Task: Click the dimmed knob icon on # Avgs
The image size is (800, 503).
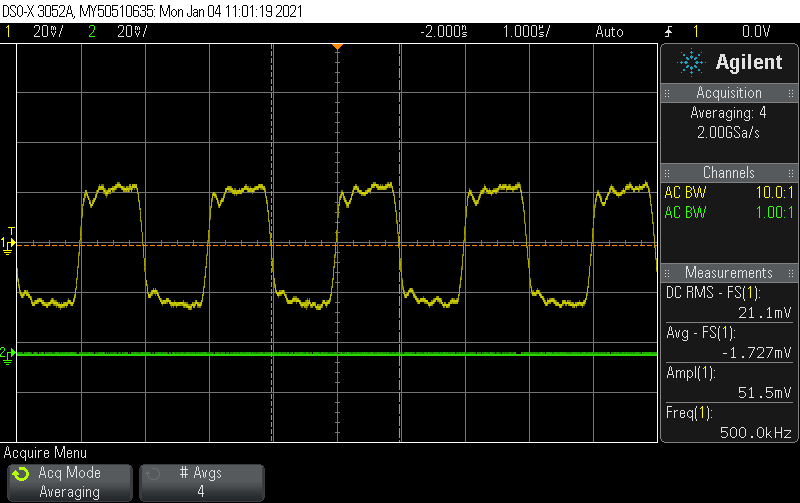Action: 153,473
